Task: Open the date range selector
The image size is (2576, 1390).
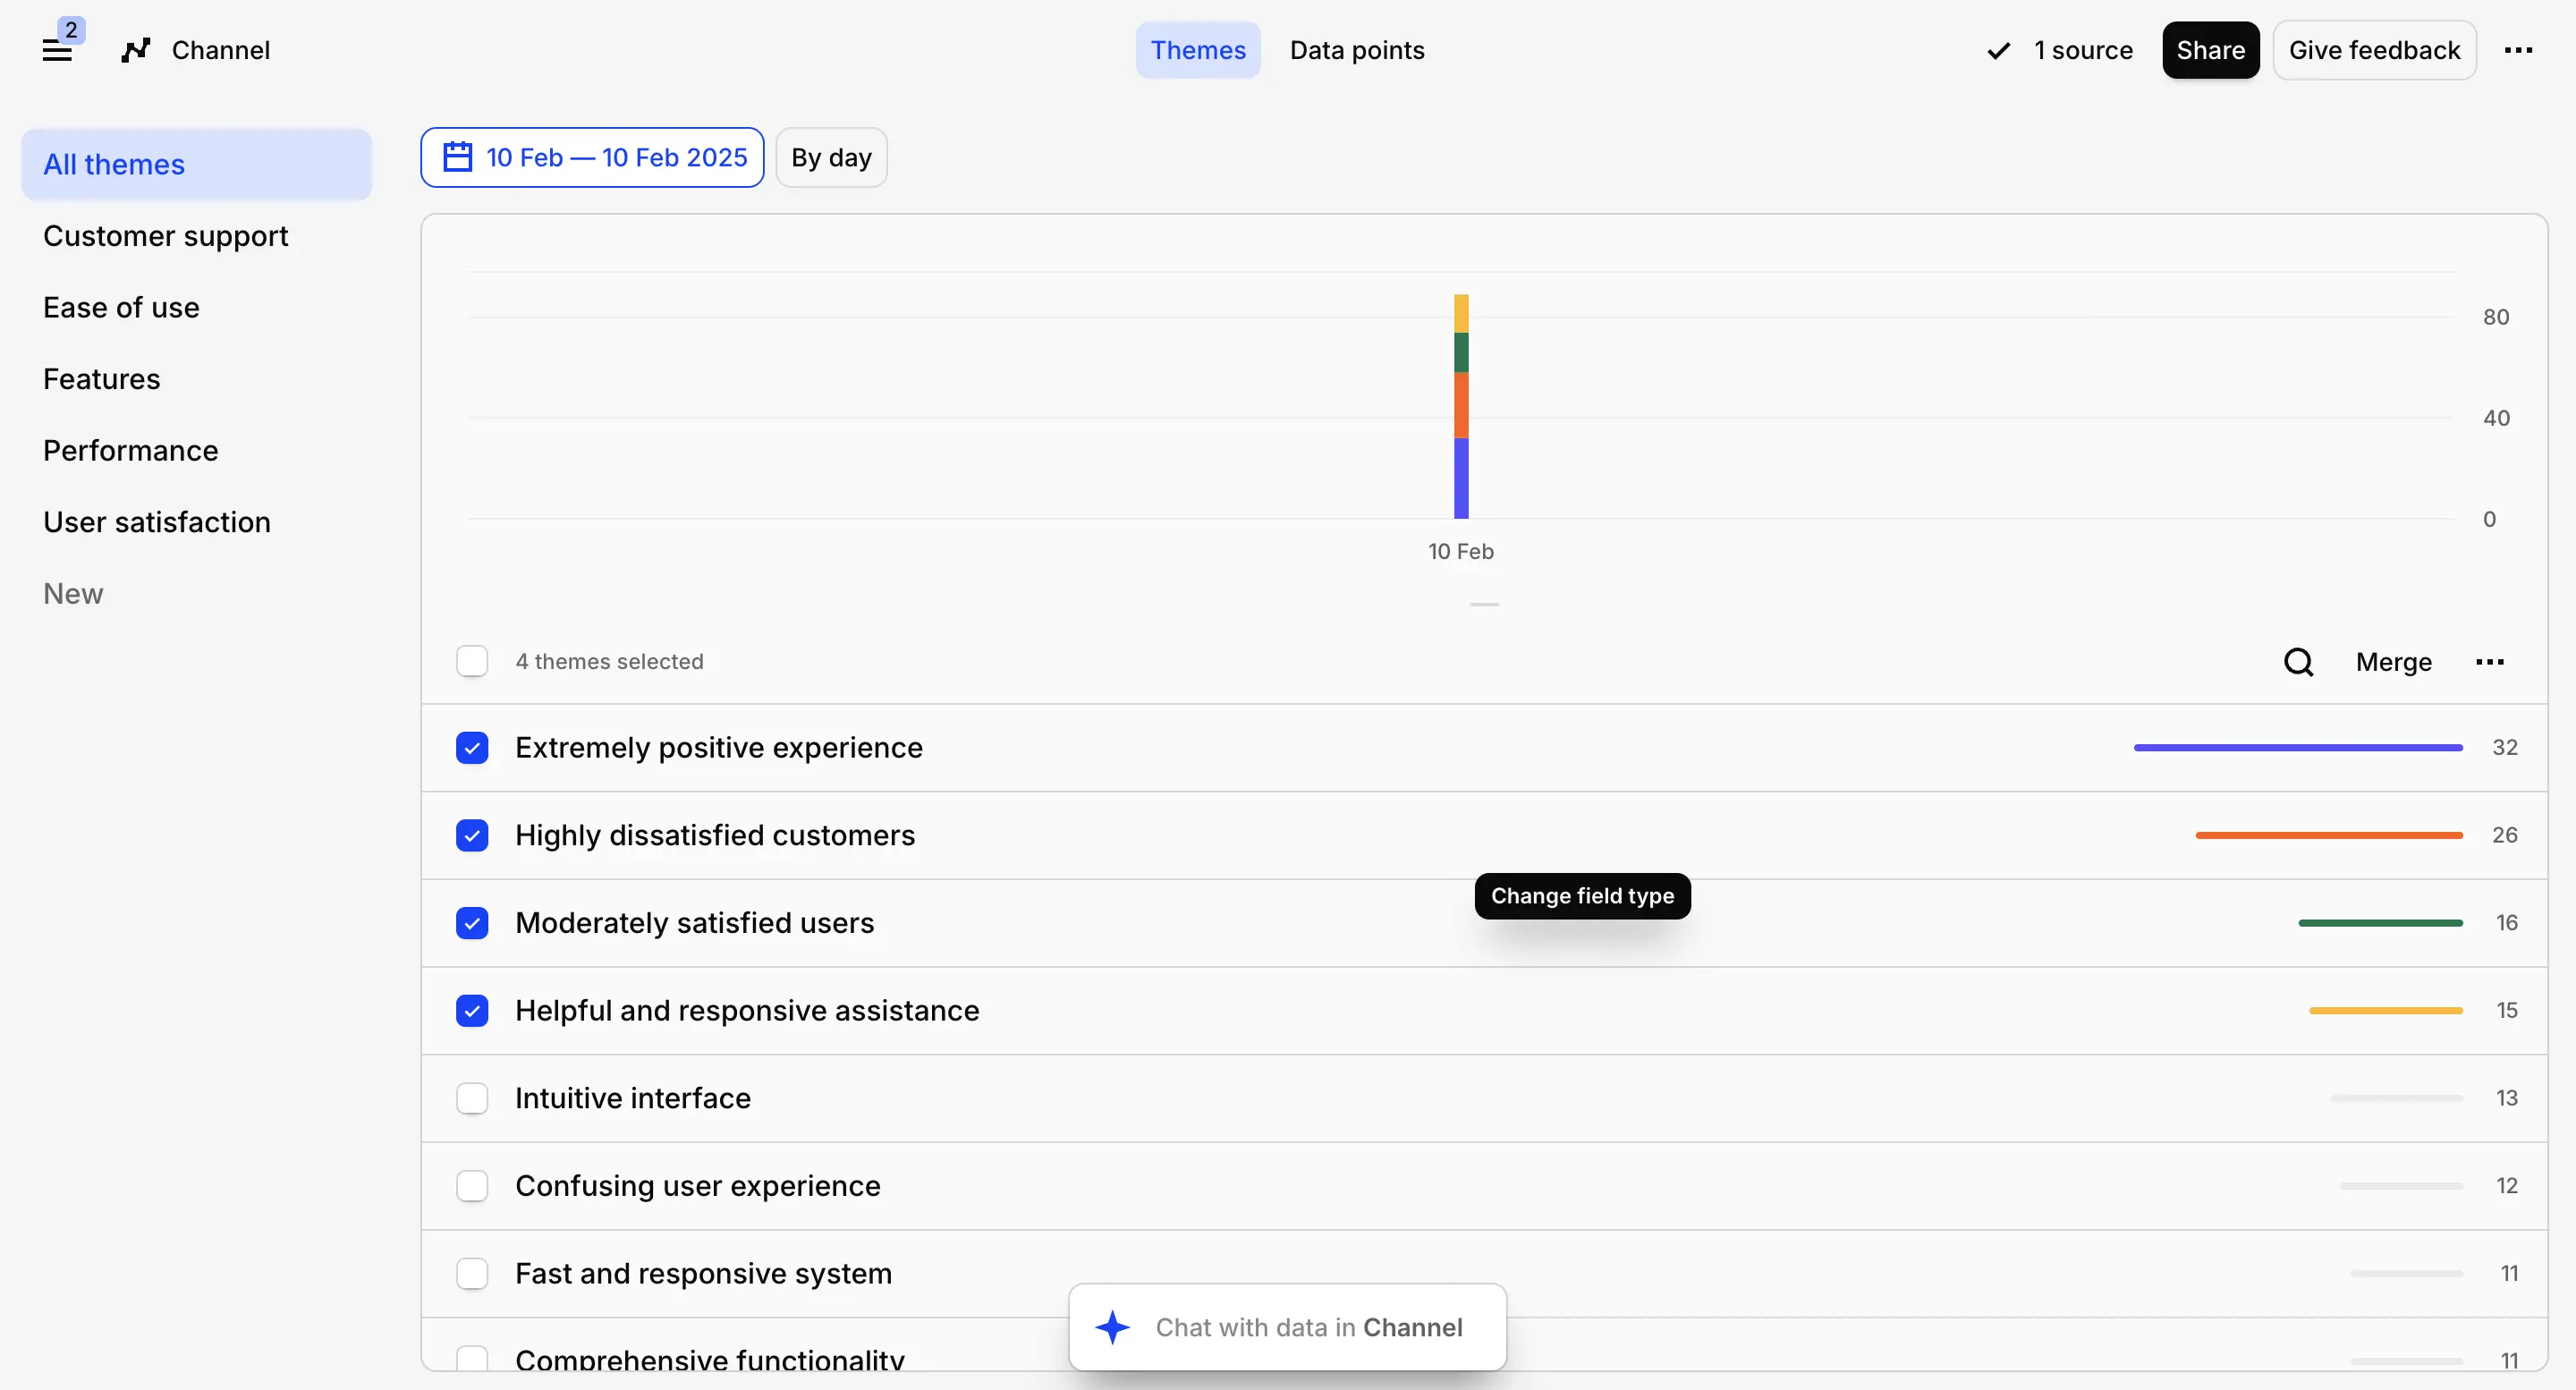Action: click(592, 156)
